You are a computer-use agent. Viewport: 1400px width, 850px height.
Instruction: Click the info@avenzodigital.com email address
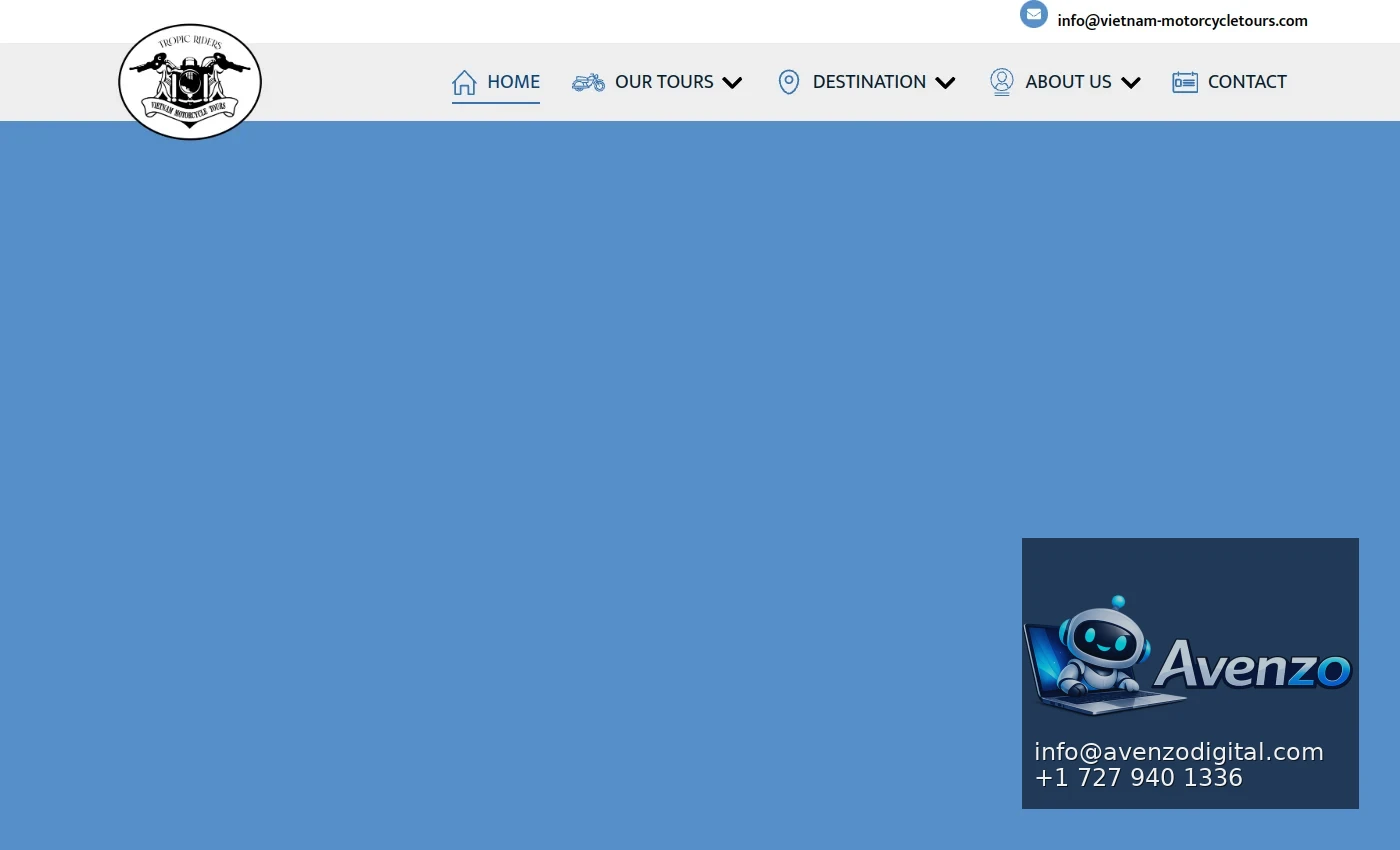pyautogui.click(x=1178, y=752)
